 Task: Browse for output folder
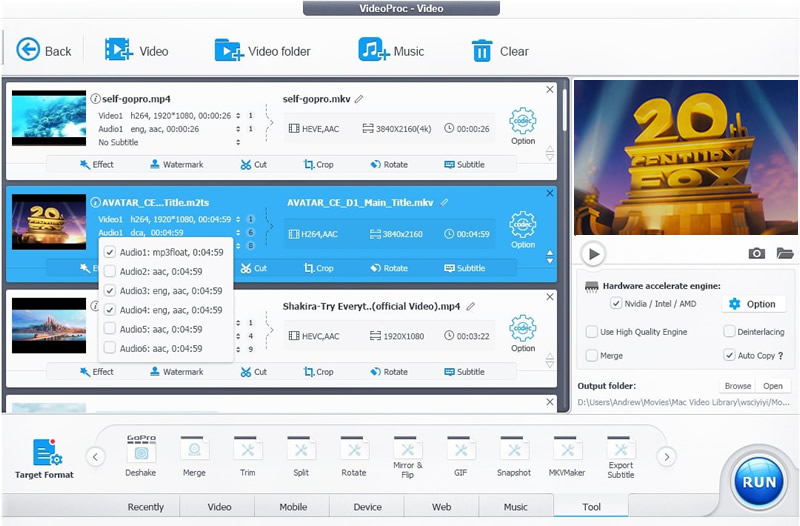tap(738, 386)
